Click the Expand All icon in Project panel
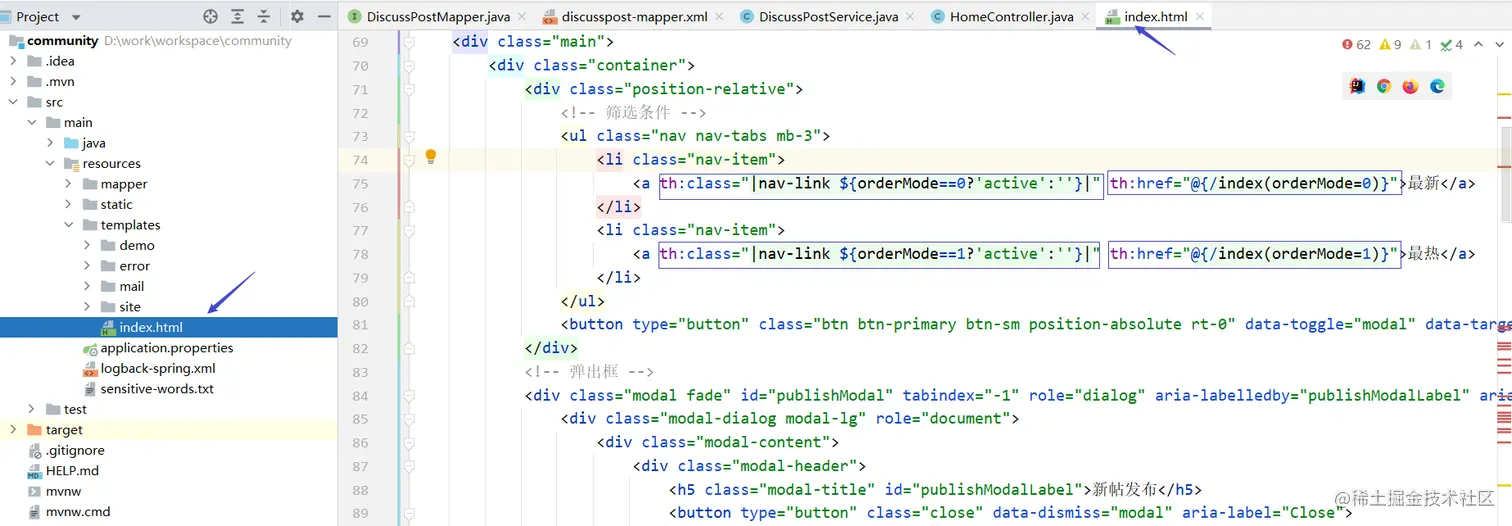The image size is (1512, 526). pos(237,16)
